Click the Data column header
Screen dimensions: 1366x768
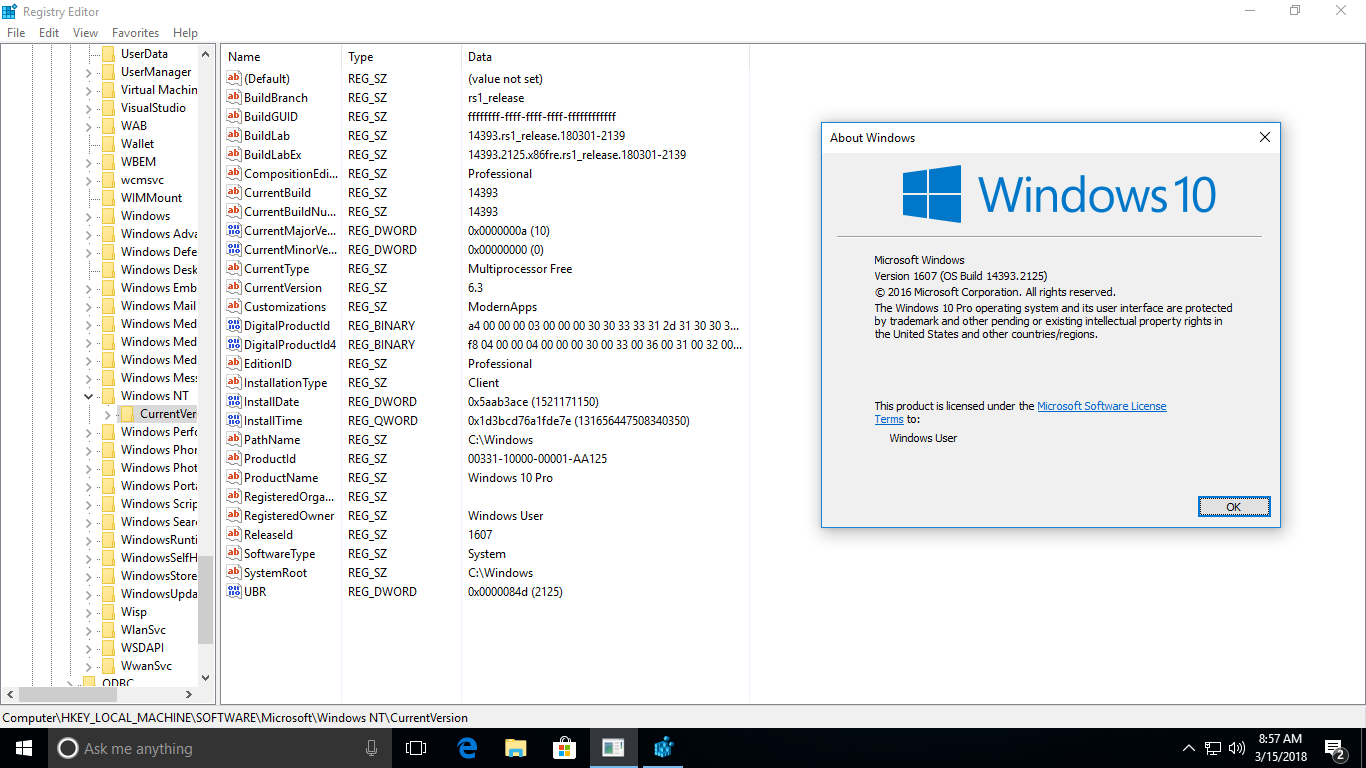coord(605,57)
